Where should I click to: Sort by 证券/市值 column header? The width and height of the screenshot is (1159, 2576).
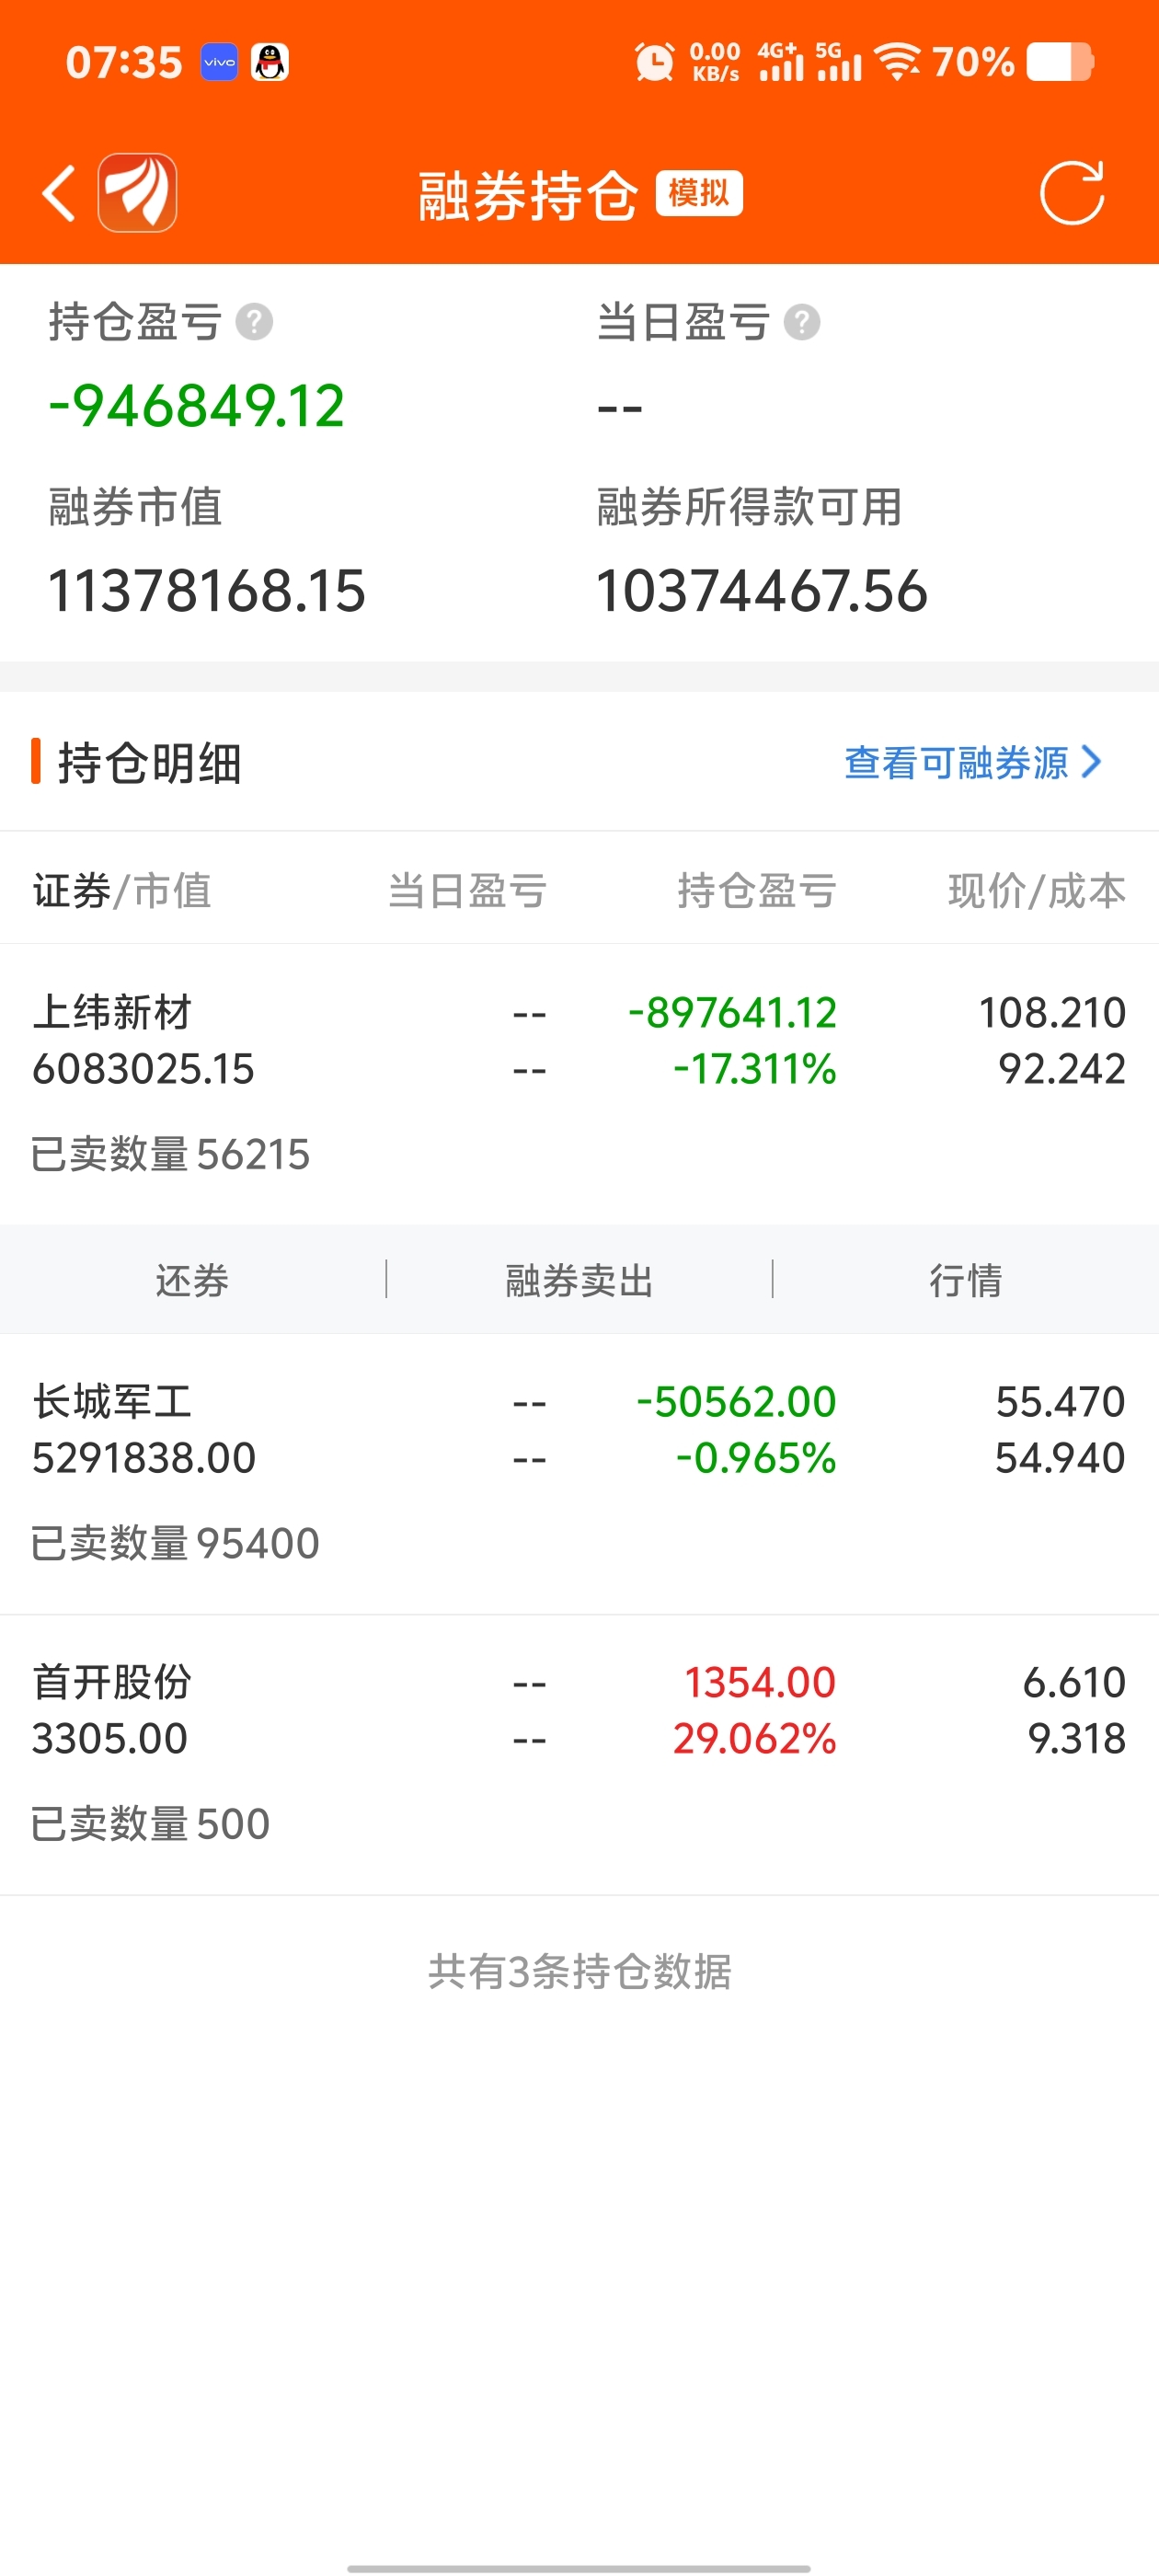click(x=122, y=890)
